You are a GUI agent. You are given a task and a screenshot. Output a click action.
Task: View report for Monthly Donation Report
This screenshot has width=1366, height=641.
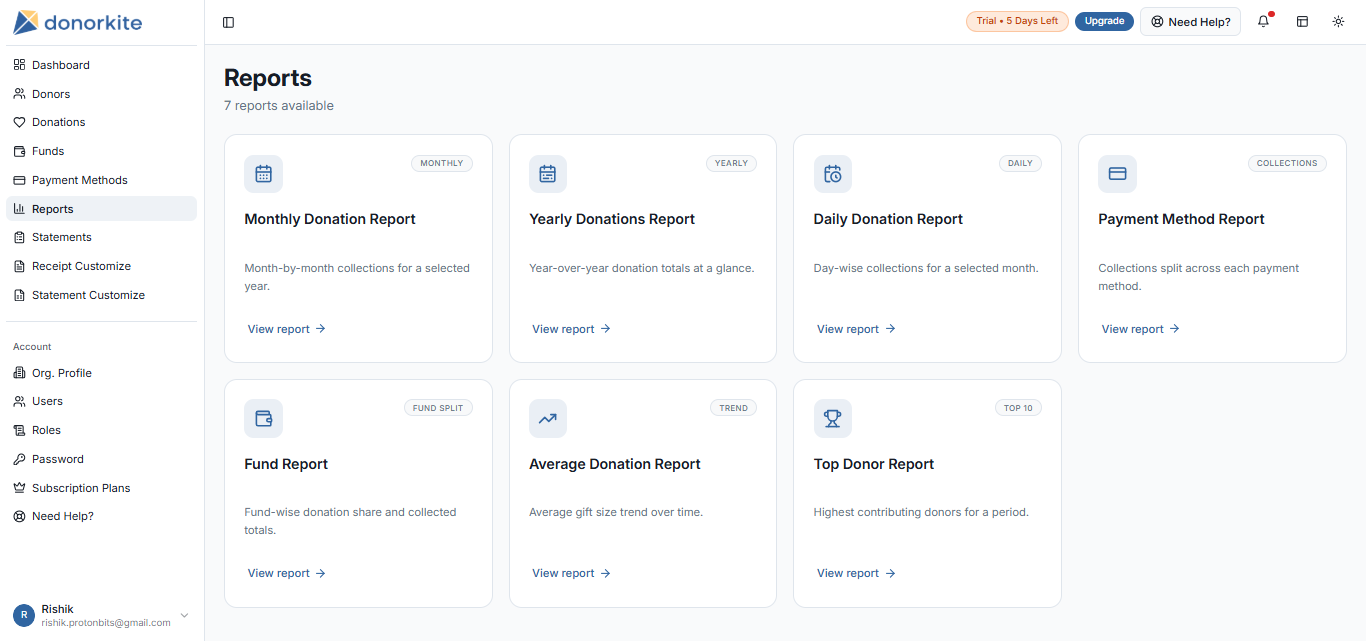pyautogui.click(x=287, y=329)
